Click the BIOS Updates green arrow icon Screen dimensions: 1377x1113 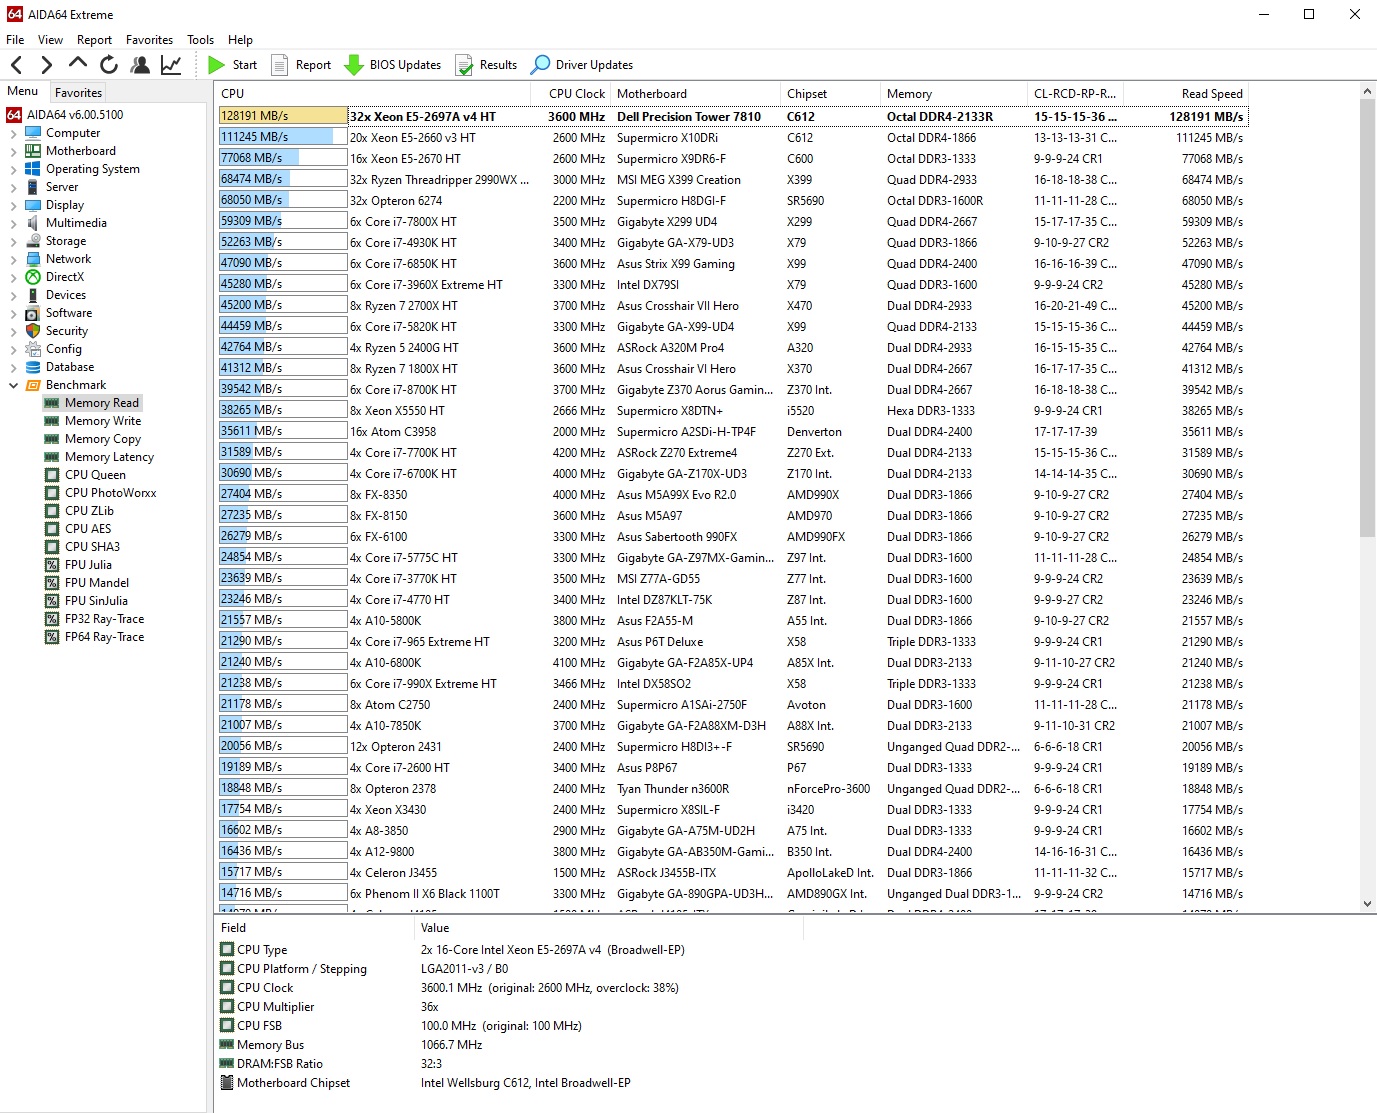pyautogui.click(x=354, y=65)
